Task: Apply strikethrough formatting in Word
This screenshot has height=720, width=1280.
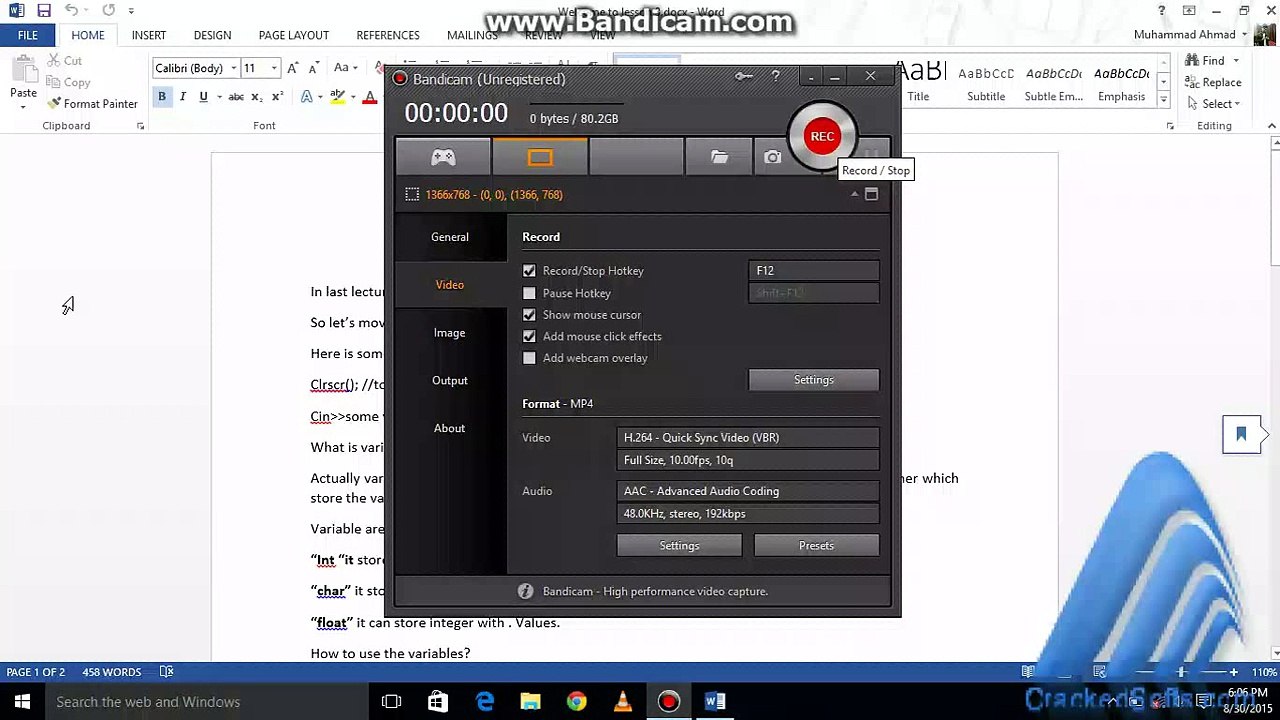Action: [x=236, y=97]
